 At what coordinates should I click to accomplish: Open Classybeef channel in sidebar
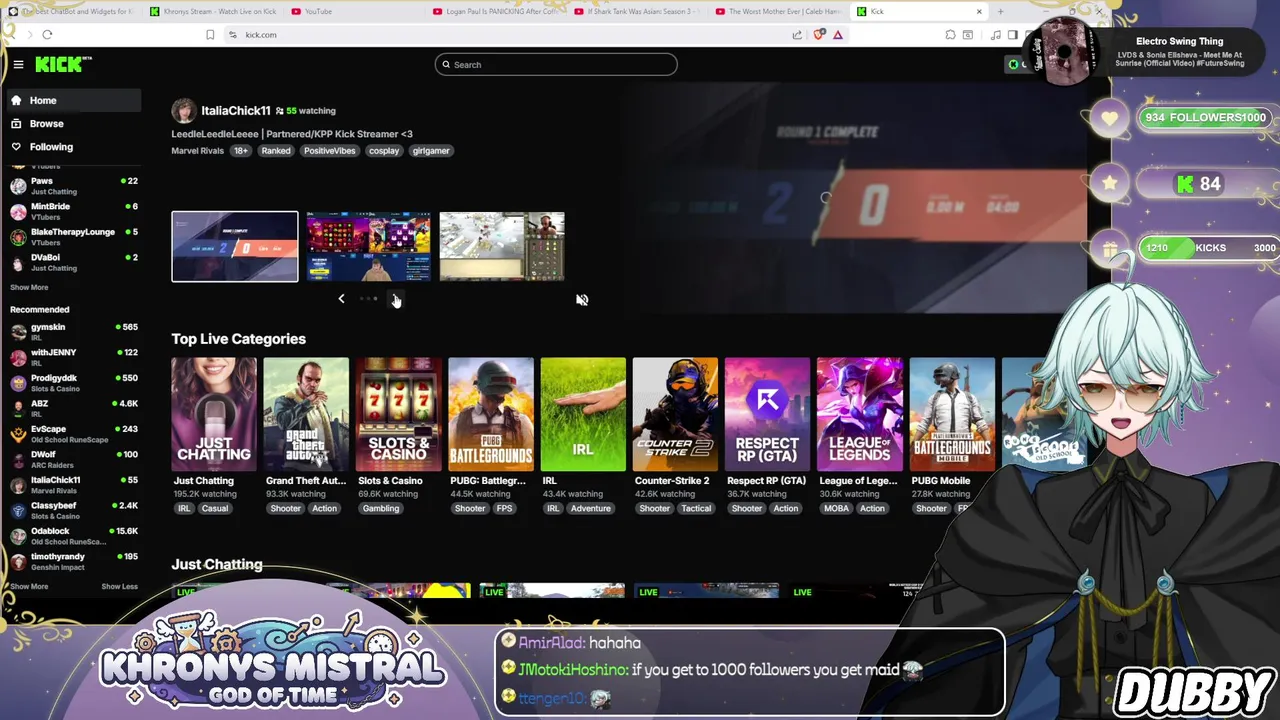click(x=74, y=510)
